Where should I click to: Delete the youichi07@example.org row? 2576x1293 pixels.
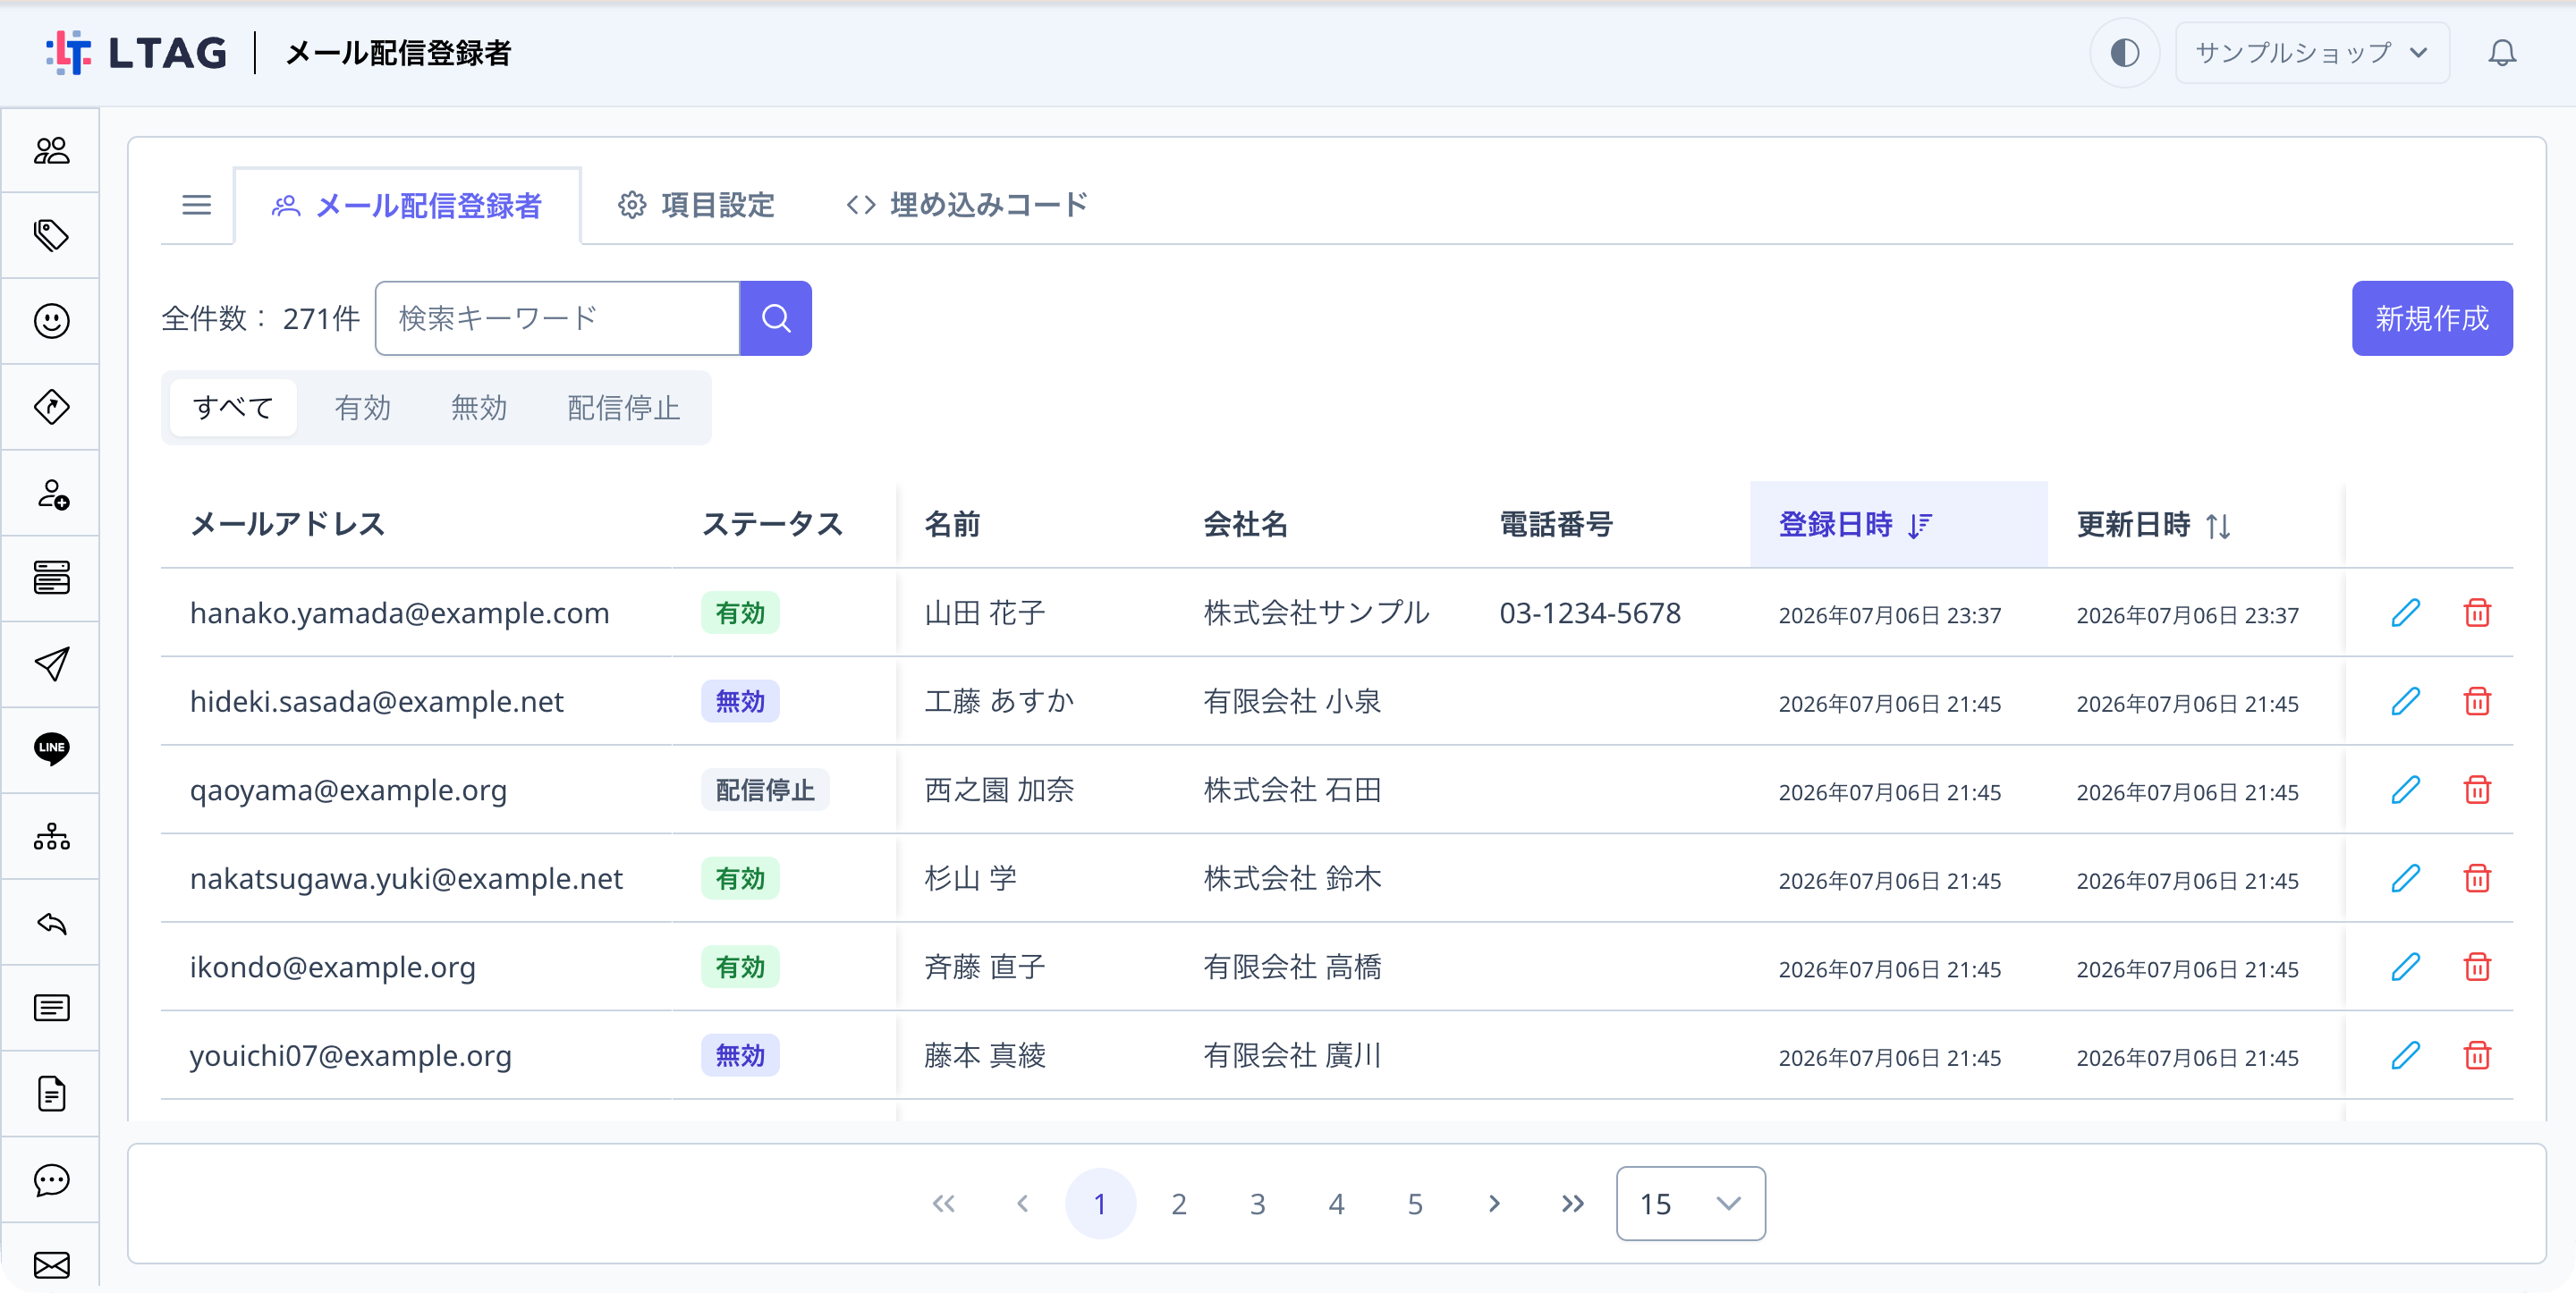pyautogui.click(x=2477, y=1055)
